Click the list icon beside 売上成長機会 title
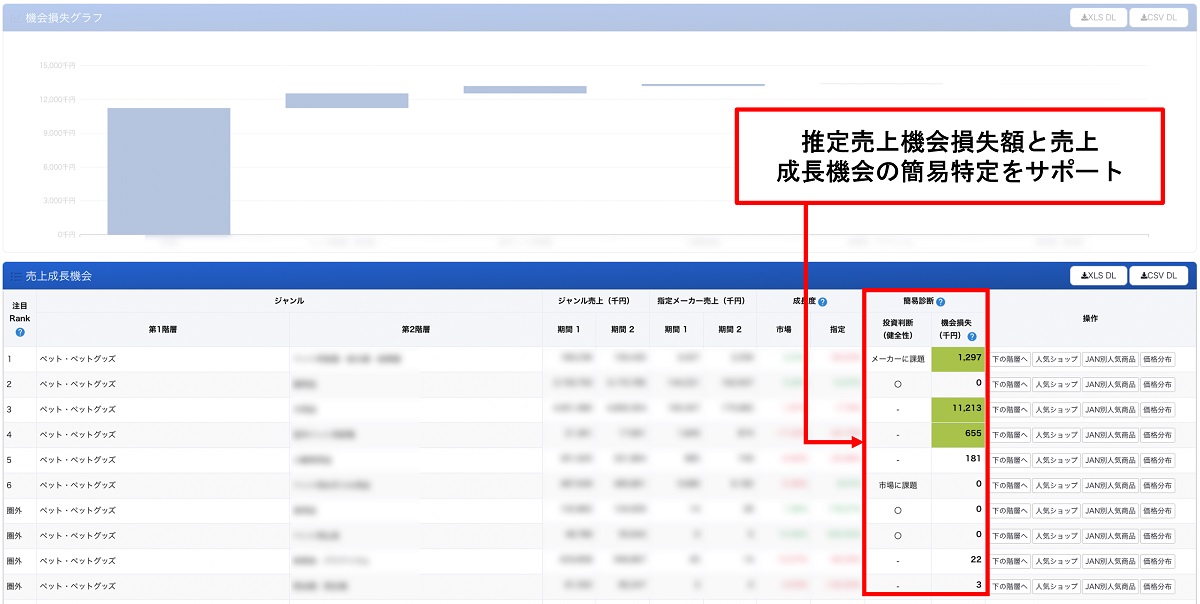Screen dimensions: 1200x604 tap(16, 276)
